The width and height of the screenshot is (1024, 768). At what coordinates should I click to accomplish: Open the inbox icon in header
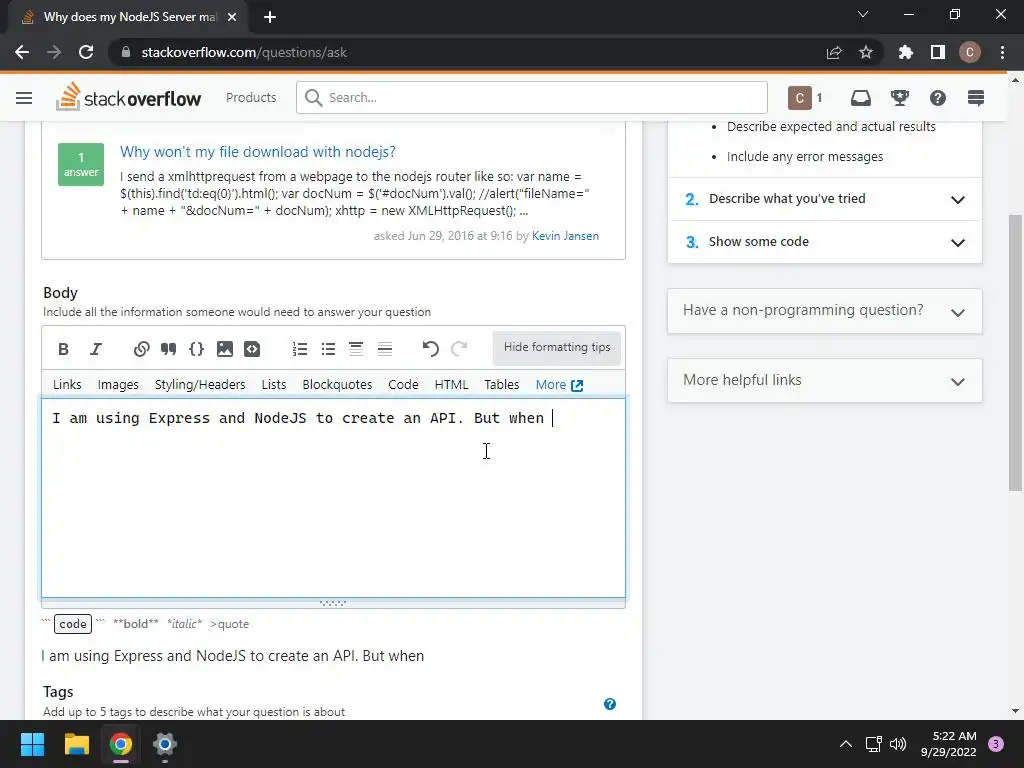(x=861, y=98)
